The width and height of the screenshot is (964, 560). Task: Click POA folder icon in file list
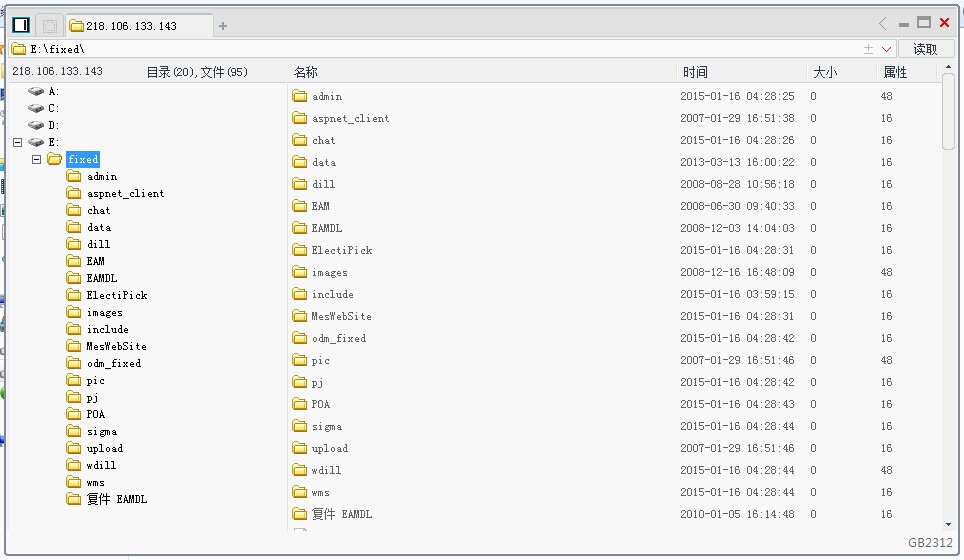(299, 404)
